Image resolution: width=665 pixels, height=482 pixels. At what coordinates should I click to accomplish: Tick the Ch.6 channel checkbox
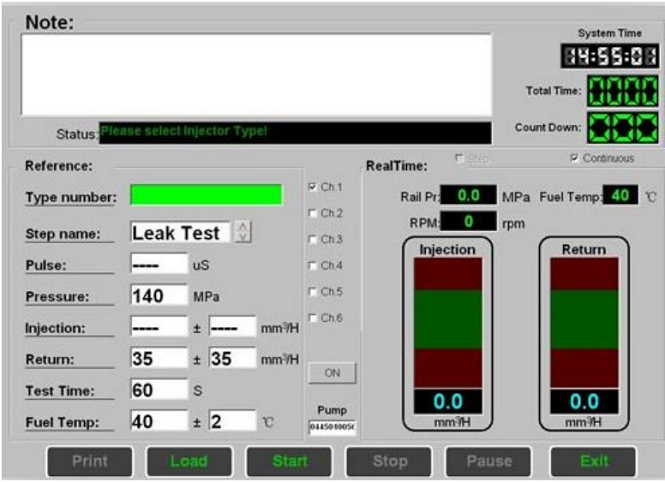click(x=314, y=318)
